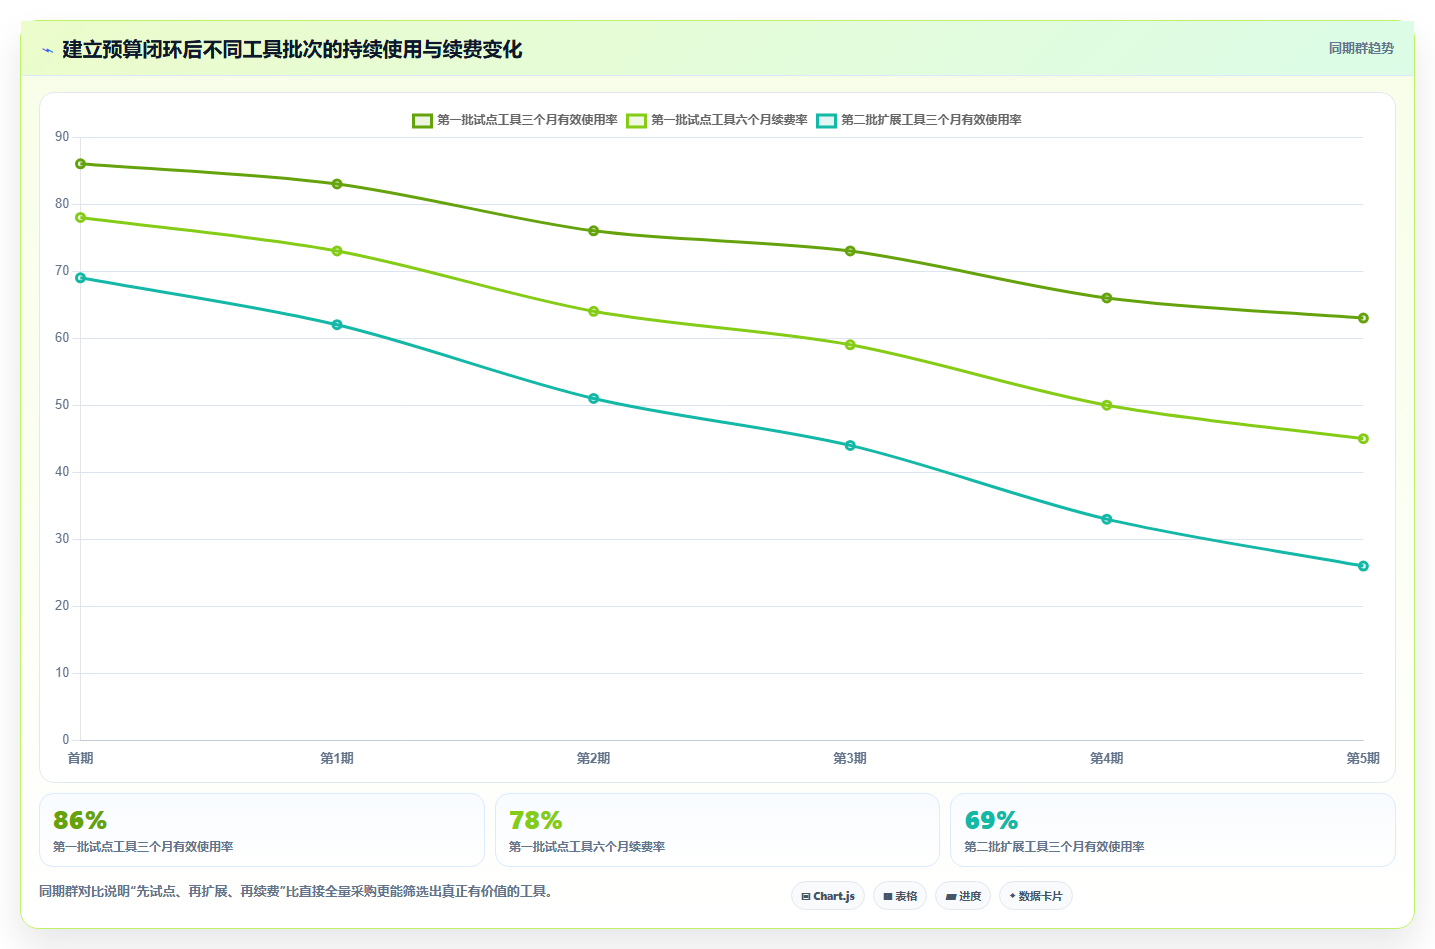Open the 86% stat card
Screen dimensions: 1435x949
pos(262,830)
